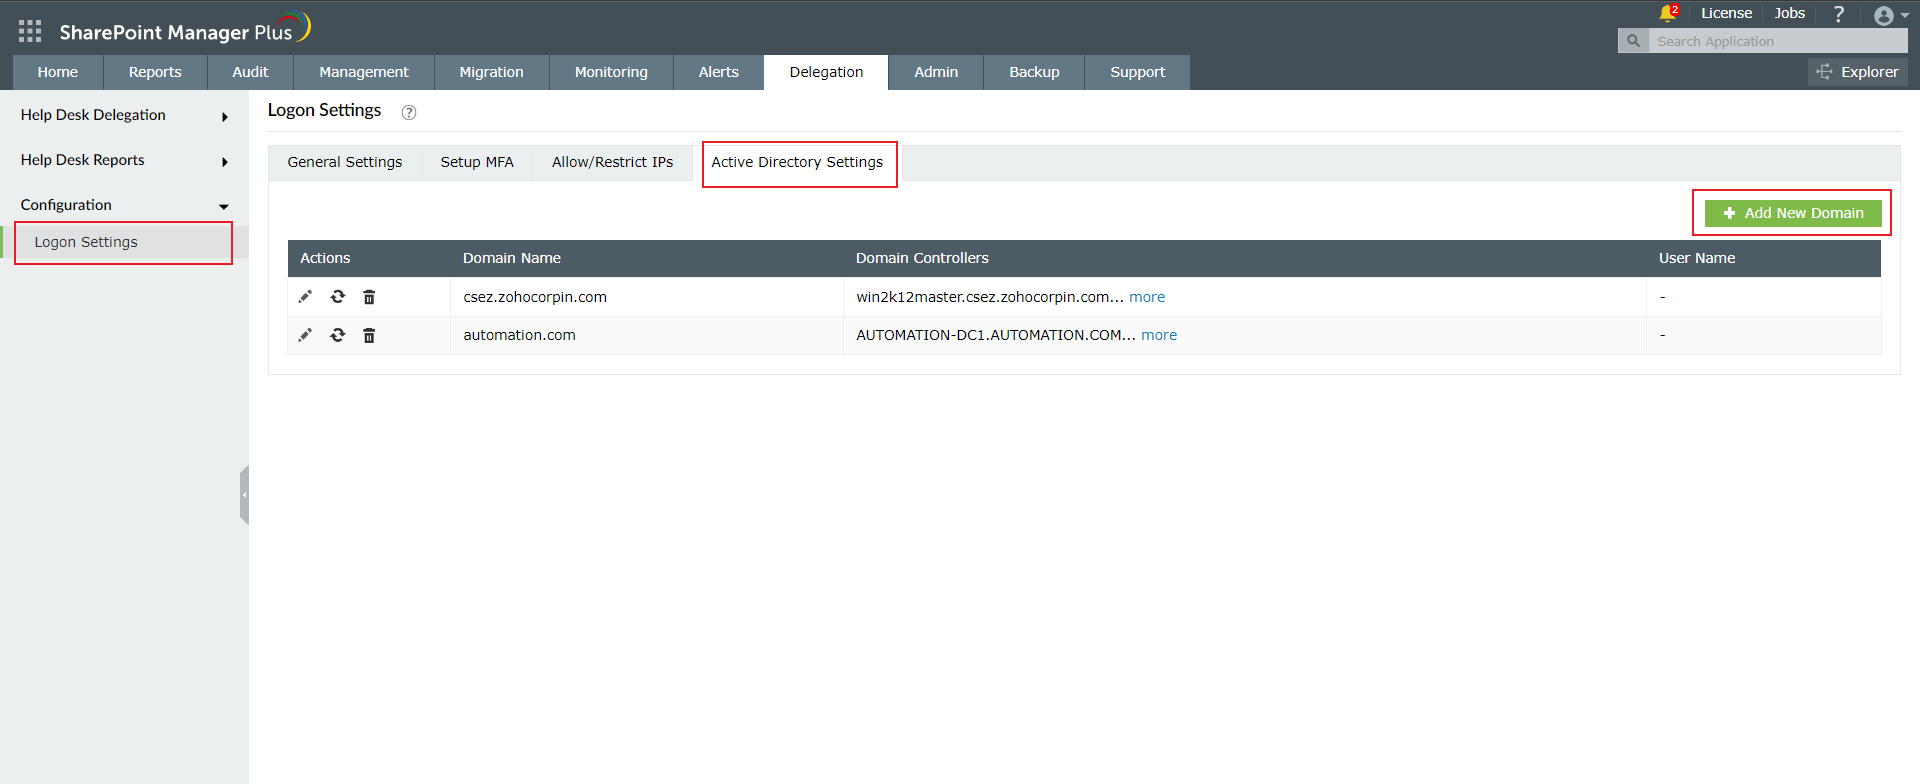Click SharePoint Manager Plus logo
This screenshot has width=1920, height=784.
pyautogui.click(x=185, y=30)
